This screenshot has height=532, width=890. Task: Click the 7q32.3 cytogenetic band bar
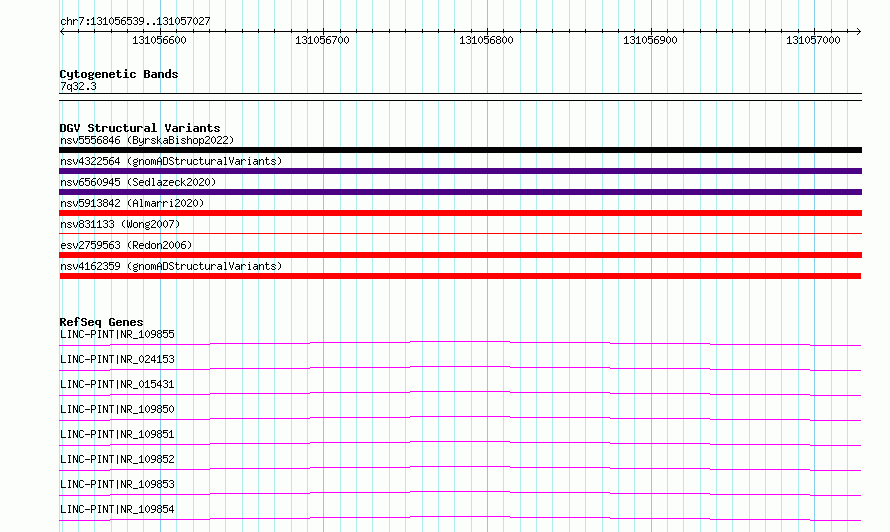point(460,97)
